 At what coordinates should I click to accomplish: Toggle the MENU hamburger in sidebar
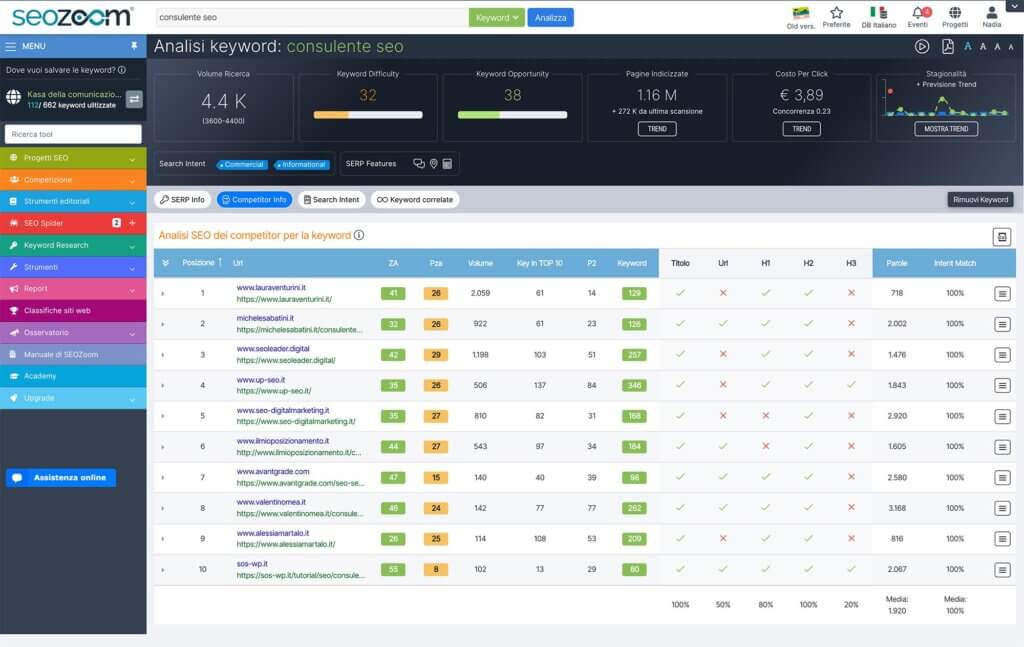11,46
